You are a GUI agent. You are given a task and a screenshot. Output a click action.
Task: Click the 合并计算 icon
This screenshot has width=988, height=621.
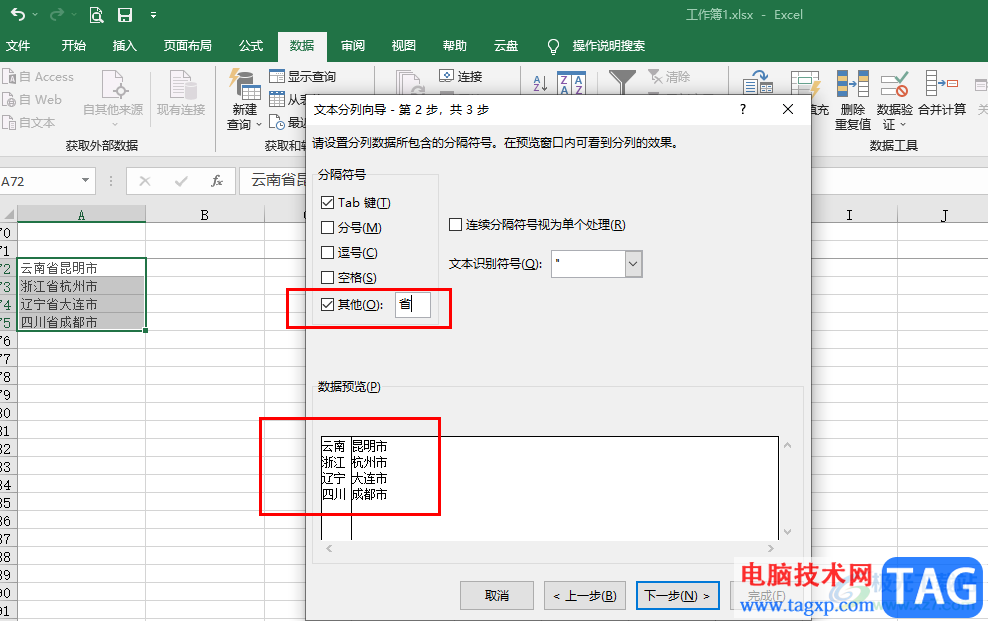942,93
